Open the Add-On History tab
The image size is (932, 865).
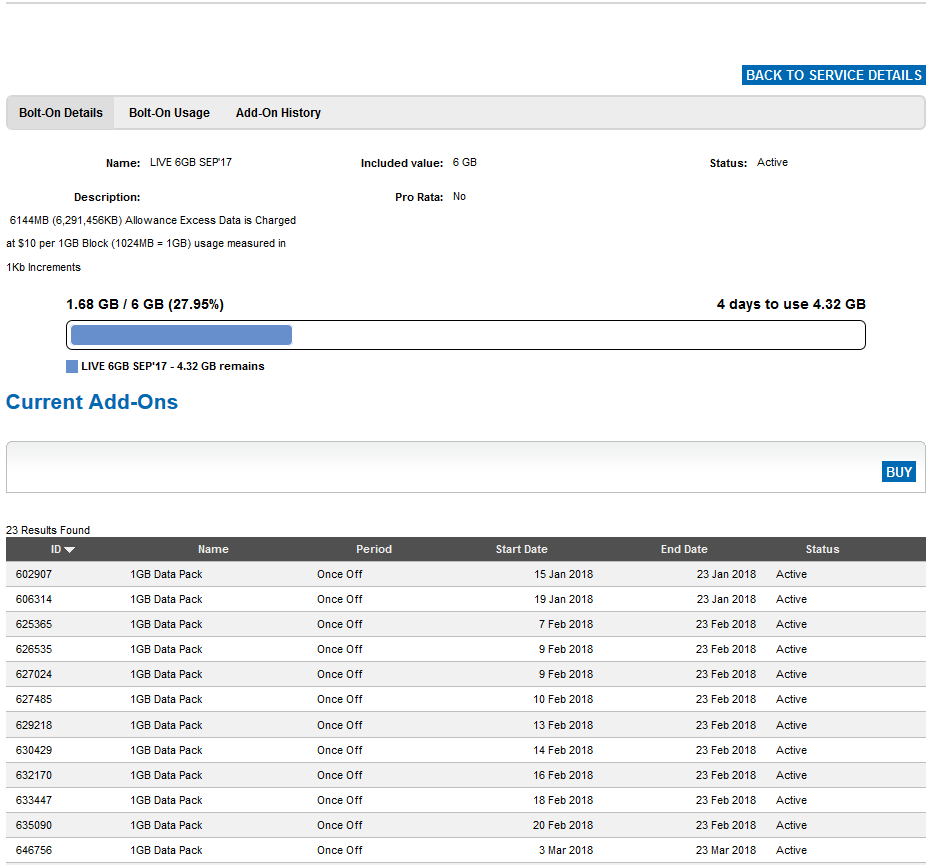pos(278,113)
